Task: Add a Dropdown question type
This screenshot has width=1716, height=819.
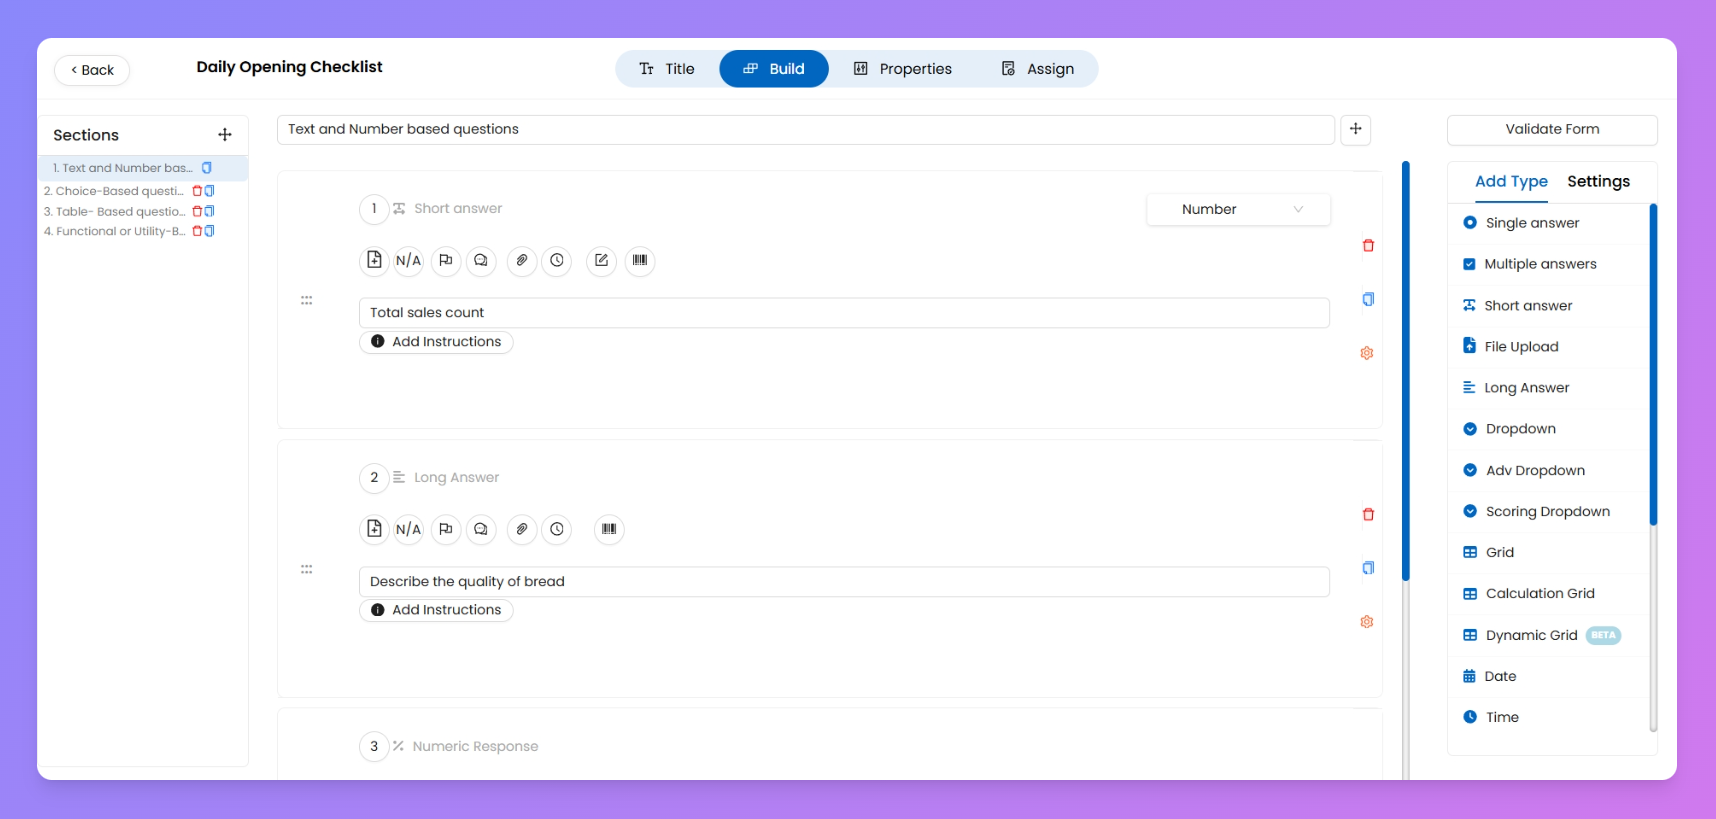Action: (1548, 429)
